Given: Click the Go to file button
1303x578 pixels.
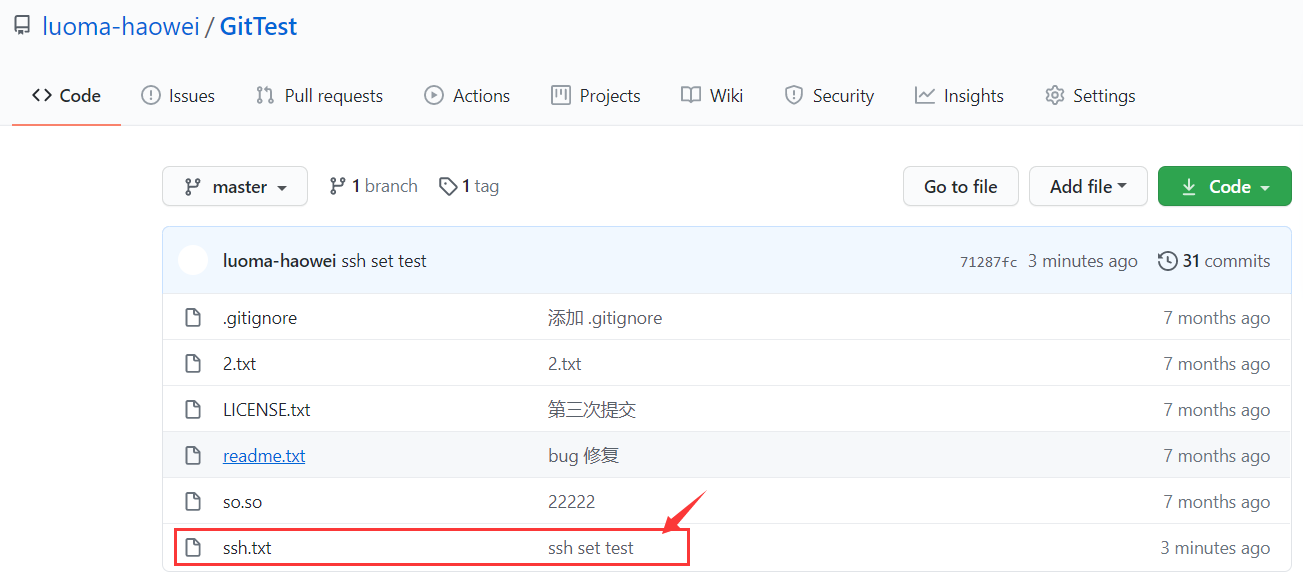Looking at the screenshot, I should (961, 187).
